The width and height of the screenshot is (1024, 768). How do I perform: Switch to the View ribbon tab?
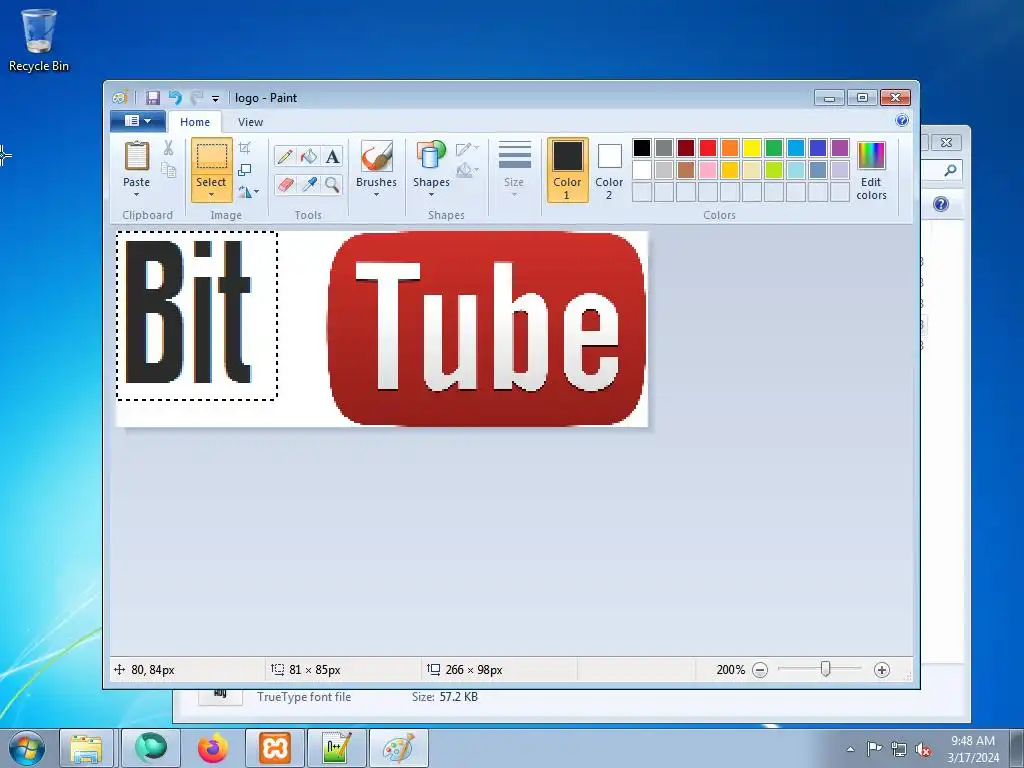(250, 122)
